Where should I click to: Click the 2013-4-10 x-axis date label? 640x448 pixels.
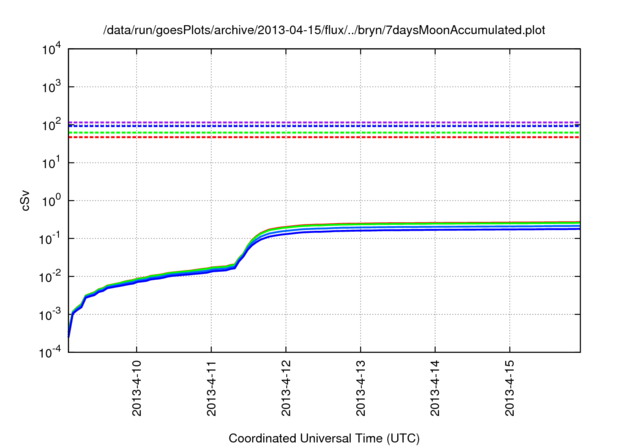coord(136,388)
